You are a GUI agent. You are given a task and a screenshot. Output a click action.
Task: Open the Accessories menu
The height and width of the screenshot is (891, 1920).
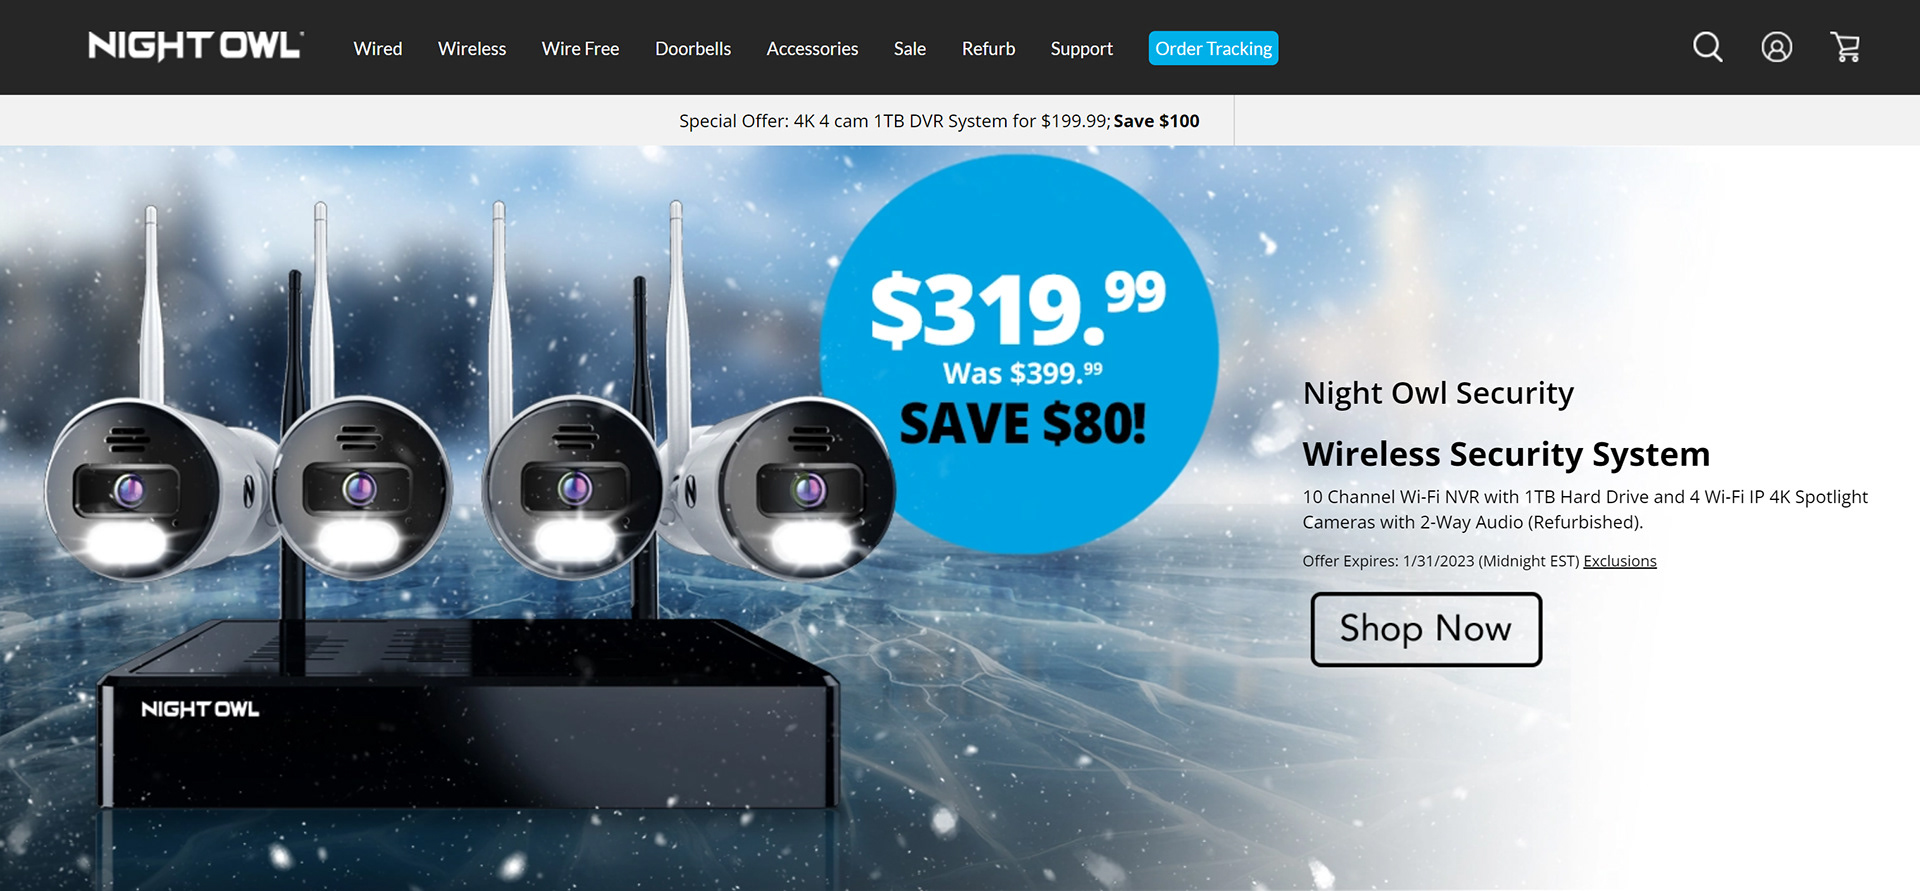click(812, 48)
